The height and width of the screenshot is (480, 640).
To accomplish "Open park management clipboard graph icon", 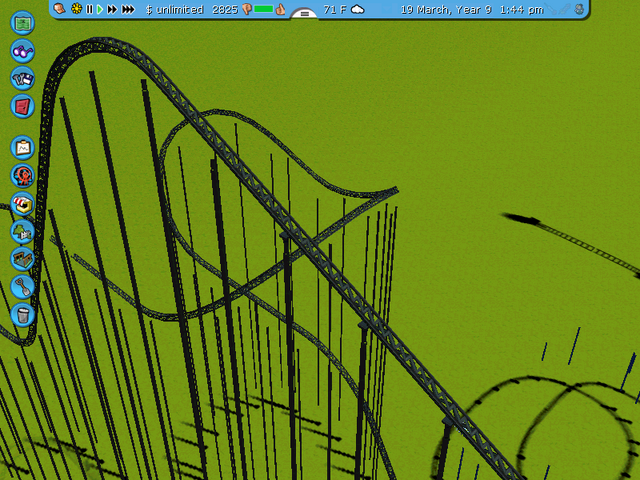I will tap(22, 148).
